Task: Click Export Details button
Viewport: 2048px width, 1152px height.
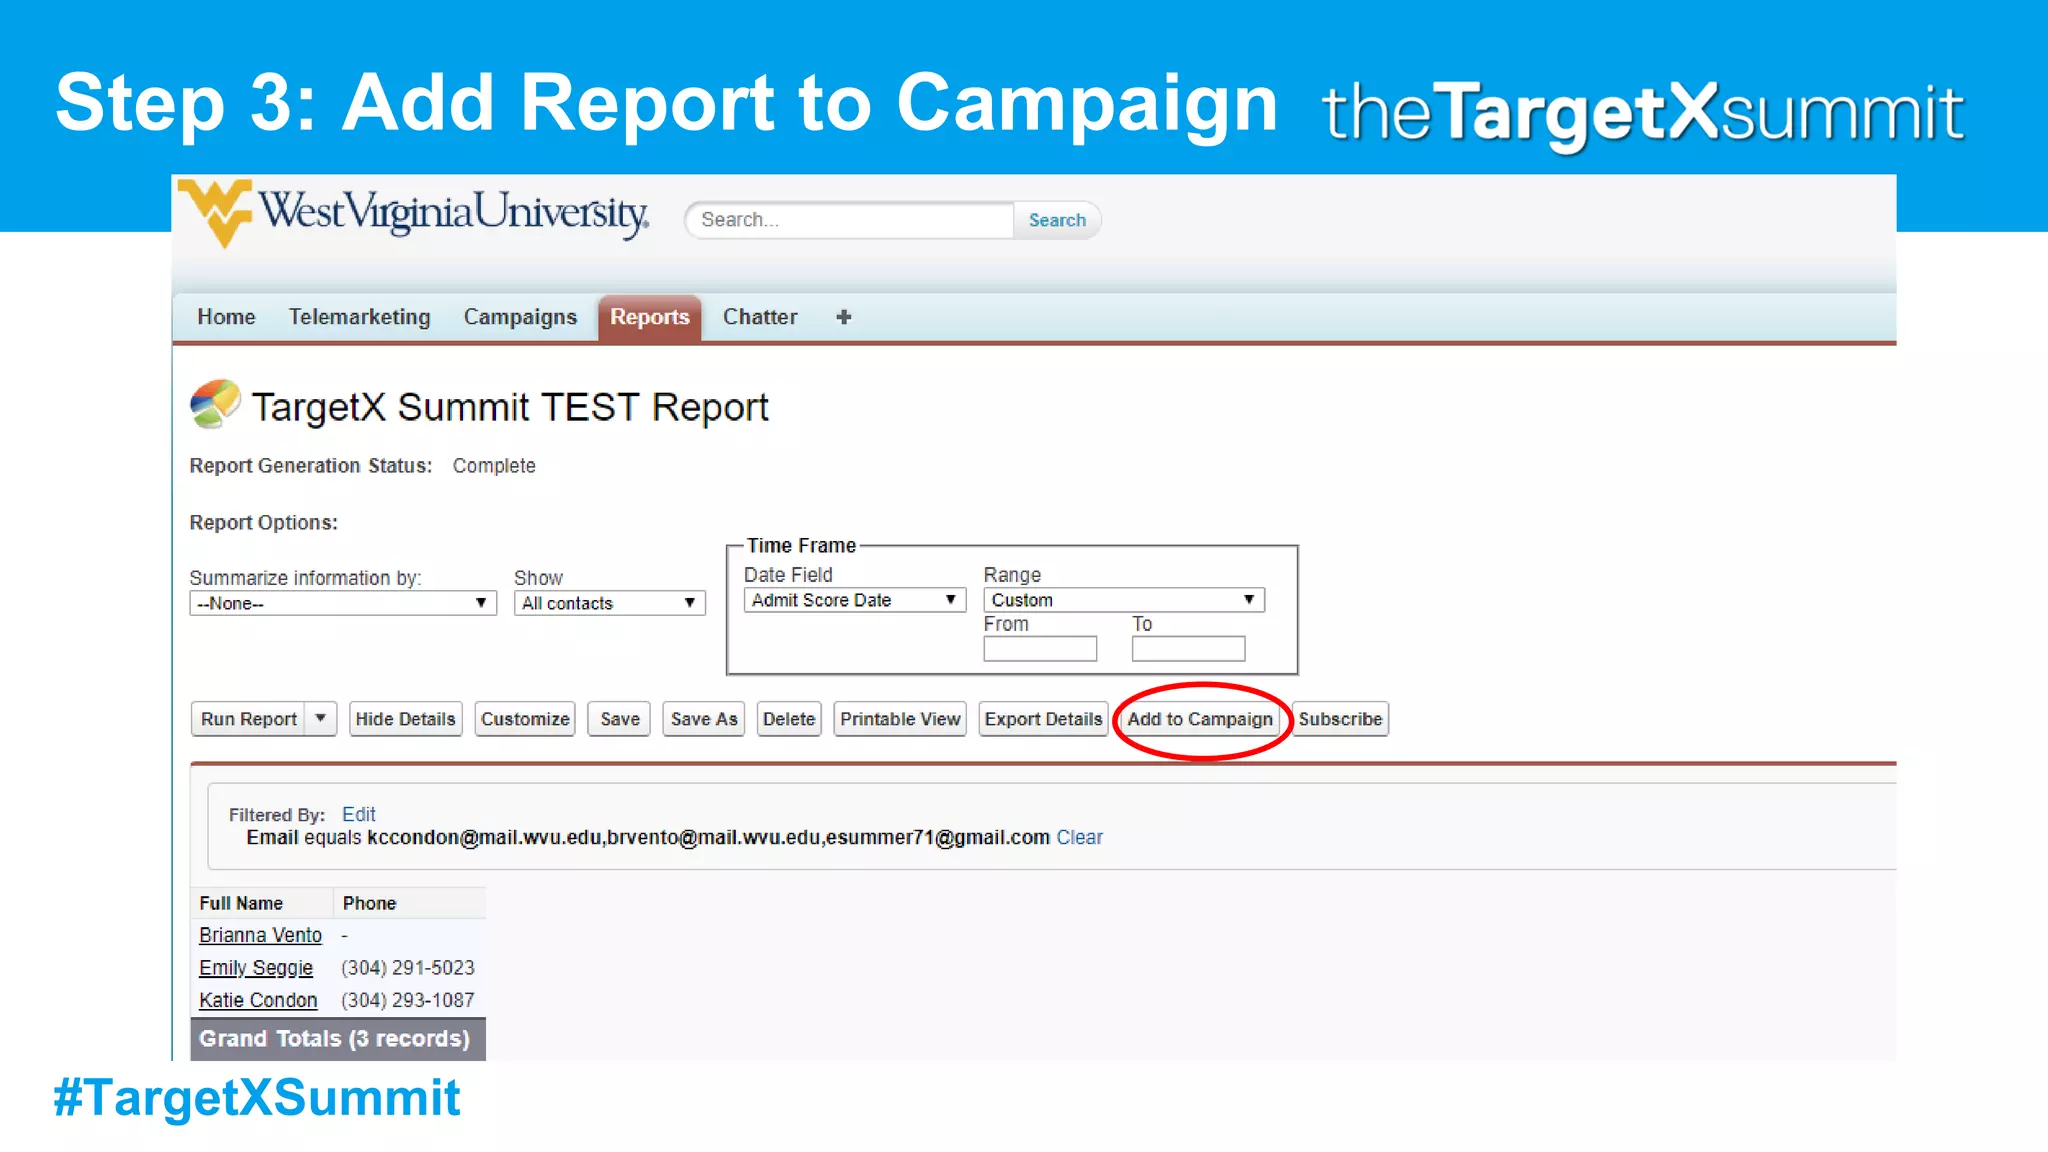Action: tap(1043, 719)
